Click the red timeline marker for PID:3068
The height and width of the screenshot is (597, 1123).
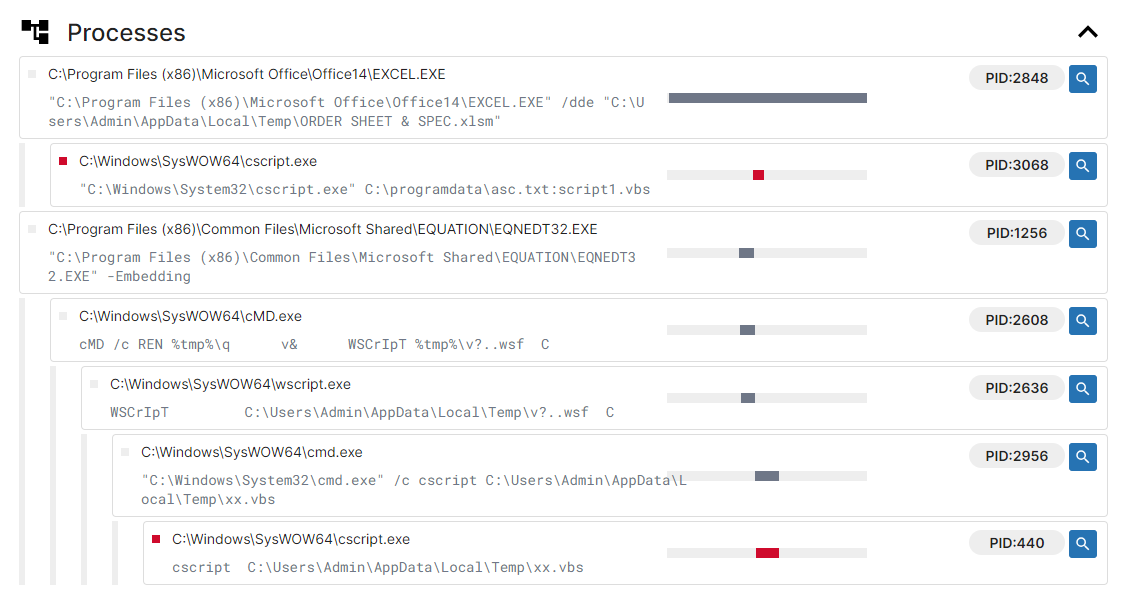click(758, 175)
